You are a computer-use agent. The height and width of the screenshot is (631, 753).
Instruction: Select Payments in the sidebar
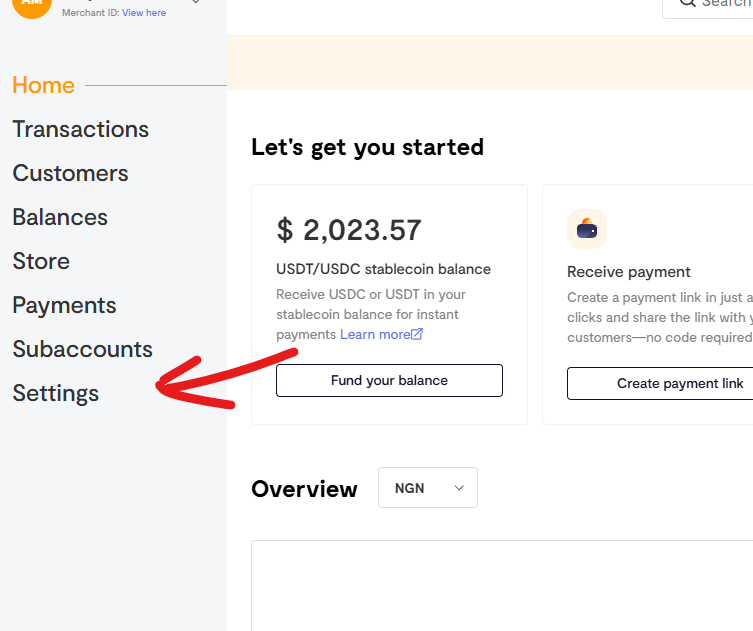(x=64, y=305)
